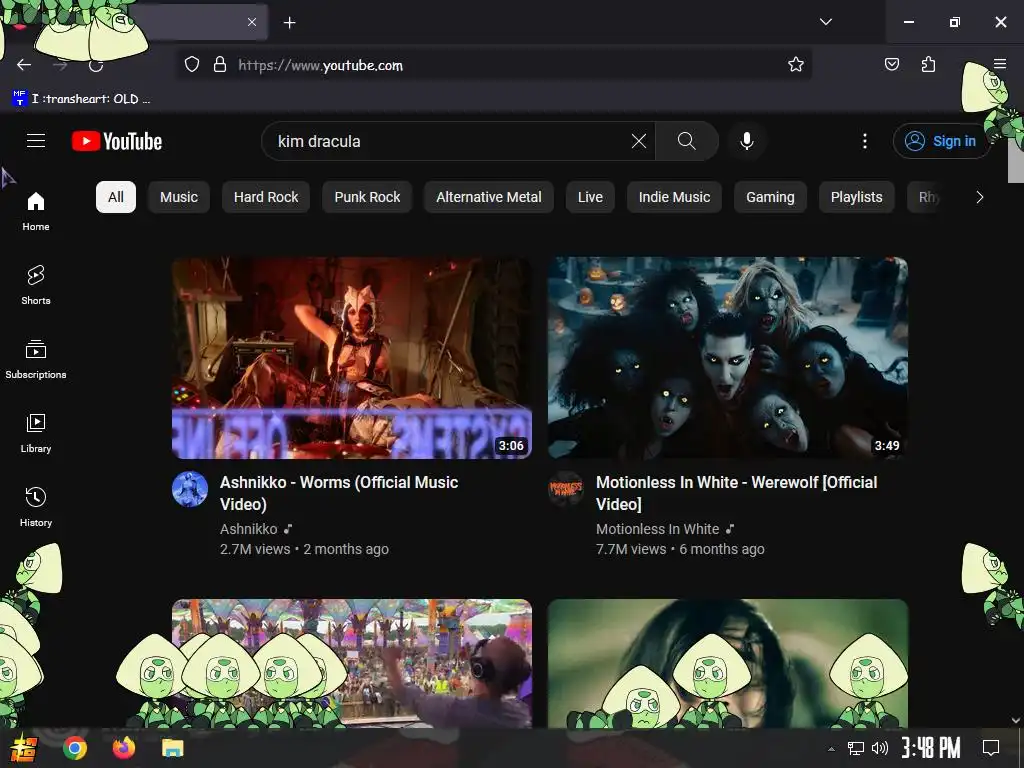Open site tracking protection shield icon
1024x768 pixels.
pyautogui.click(x=191, y=65)
